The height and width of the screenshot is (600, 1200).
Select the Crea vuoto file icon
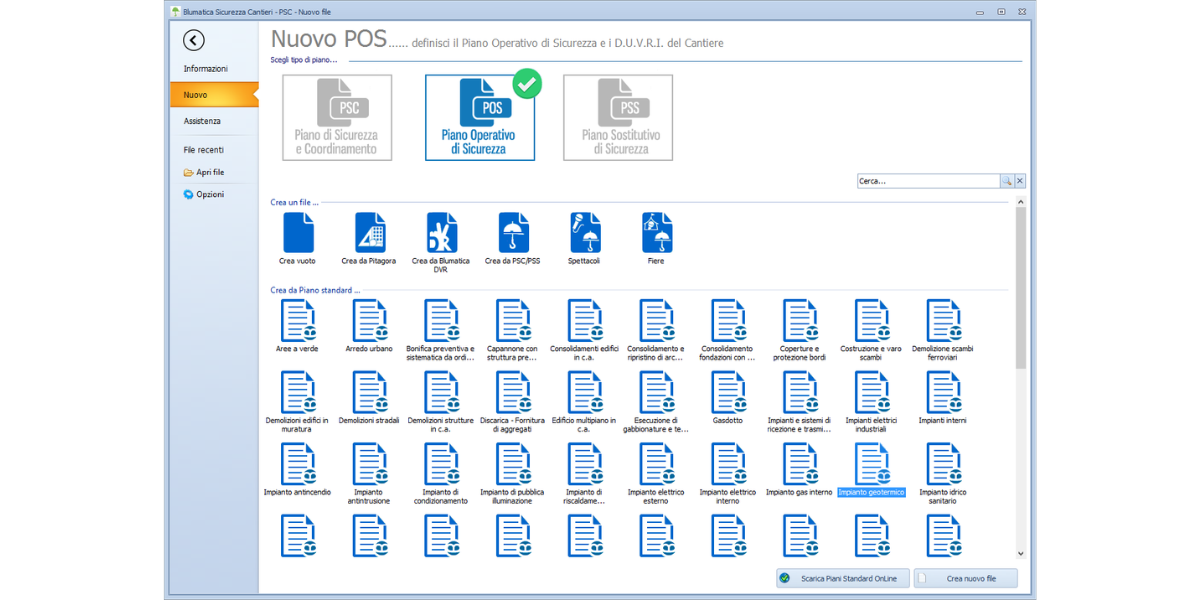(x=298, y=233)
